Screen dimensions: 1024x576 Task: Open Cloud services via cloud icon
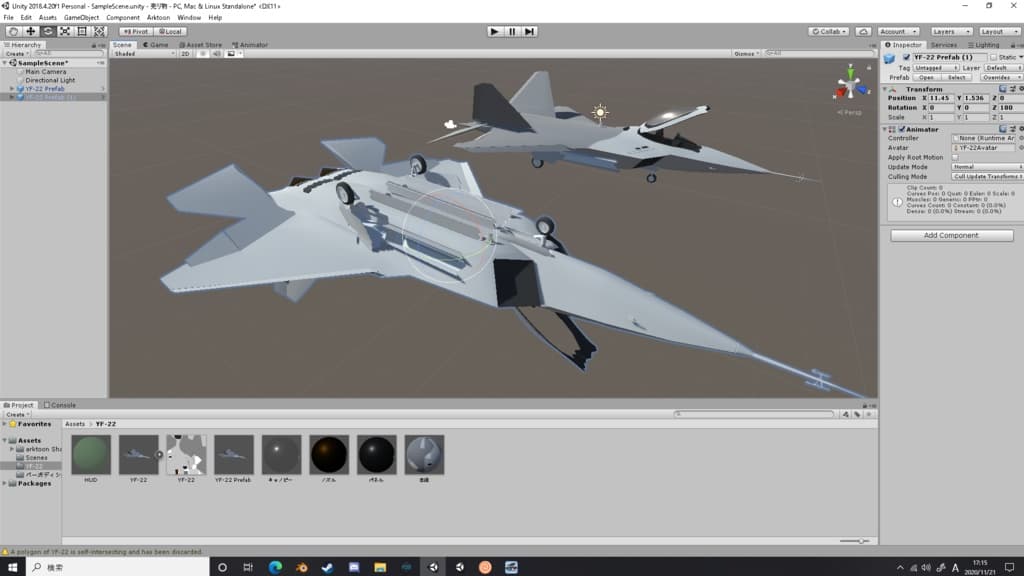point(864,31)
